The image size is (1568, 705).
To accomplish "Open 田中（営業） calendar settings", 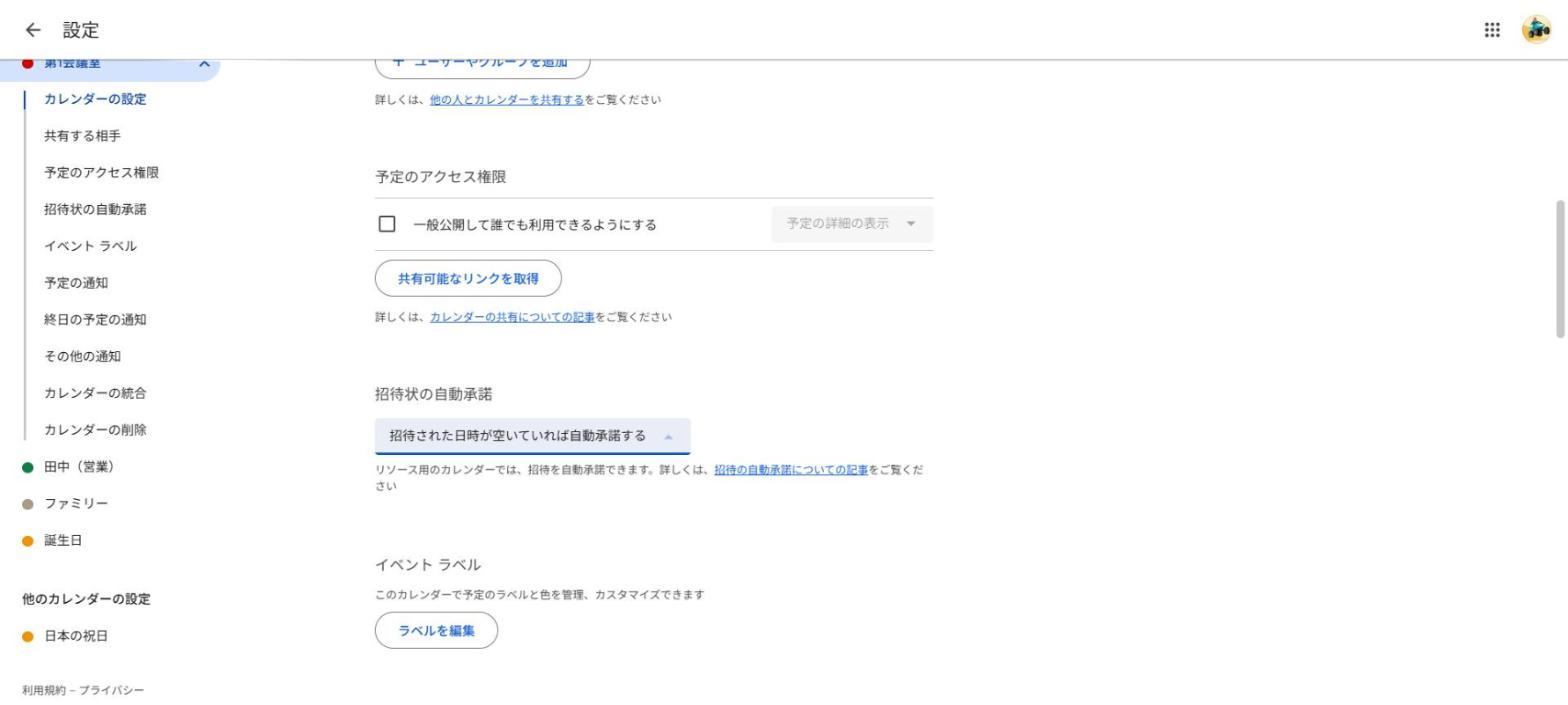I will coord(79,467).
